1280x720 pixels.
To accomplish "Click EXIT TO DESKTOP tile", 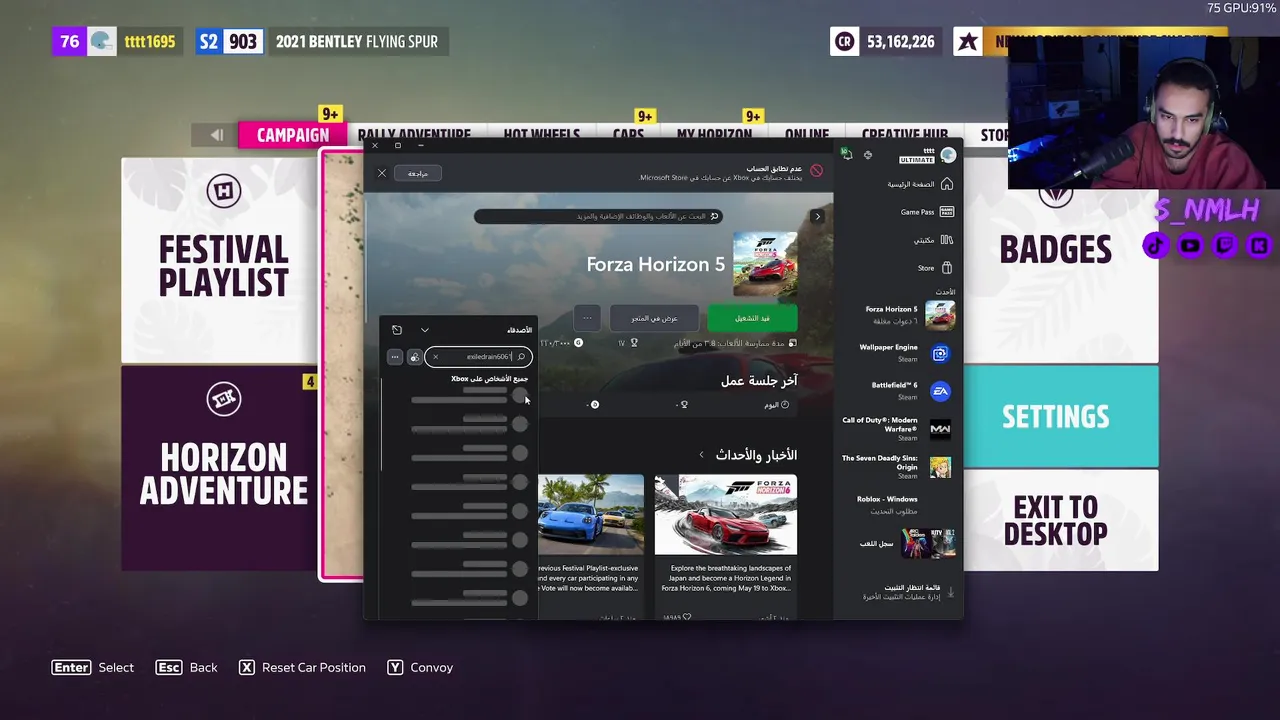I will click(x=1060, y=520).
